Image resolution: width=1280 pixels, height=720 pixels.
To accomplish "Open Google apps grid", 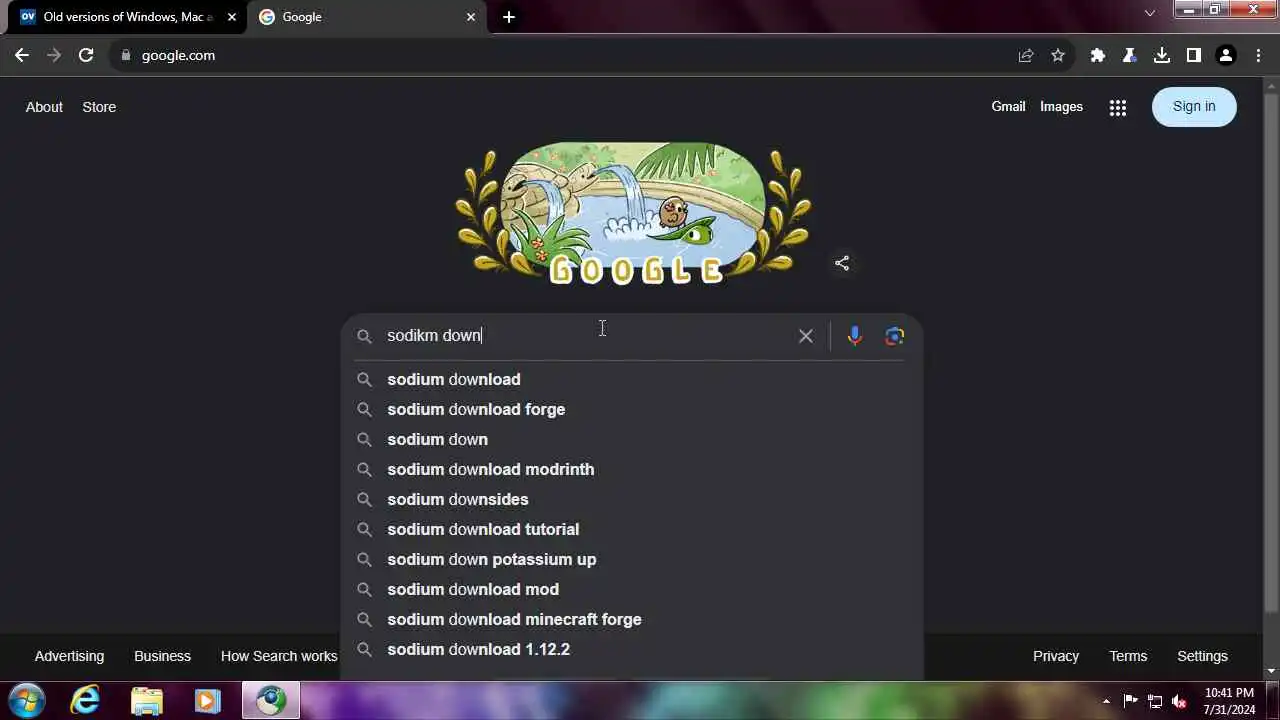I will coord(1118,107).
